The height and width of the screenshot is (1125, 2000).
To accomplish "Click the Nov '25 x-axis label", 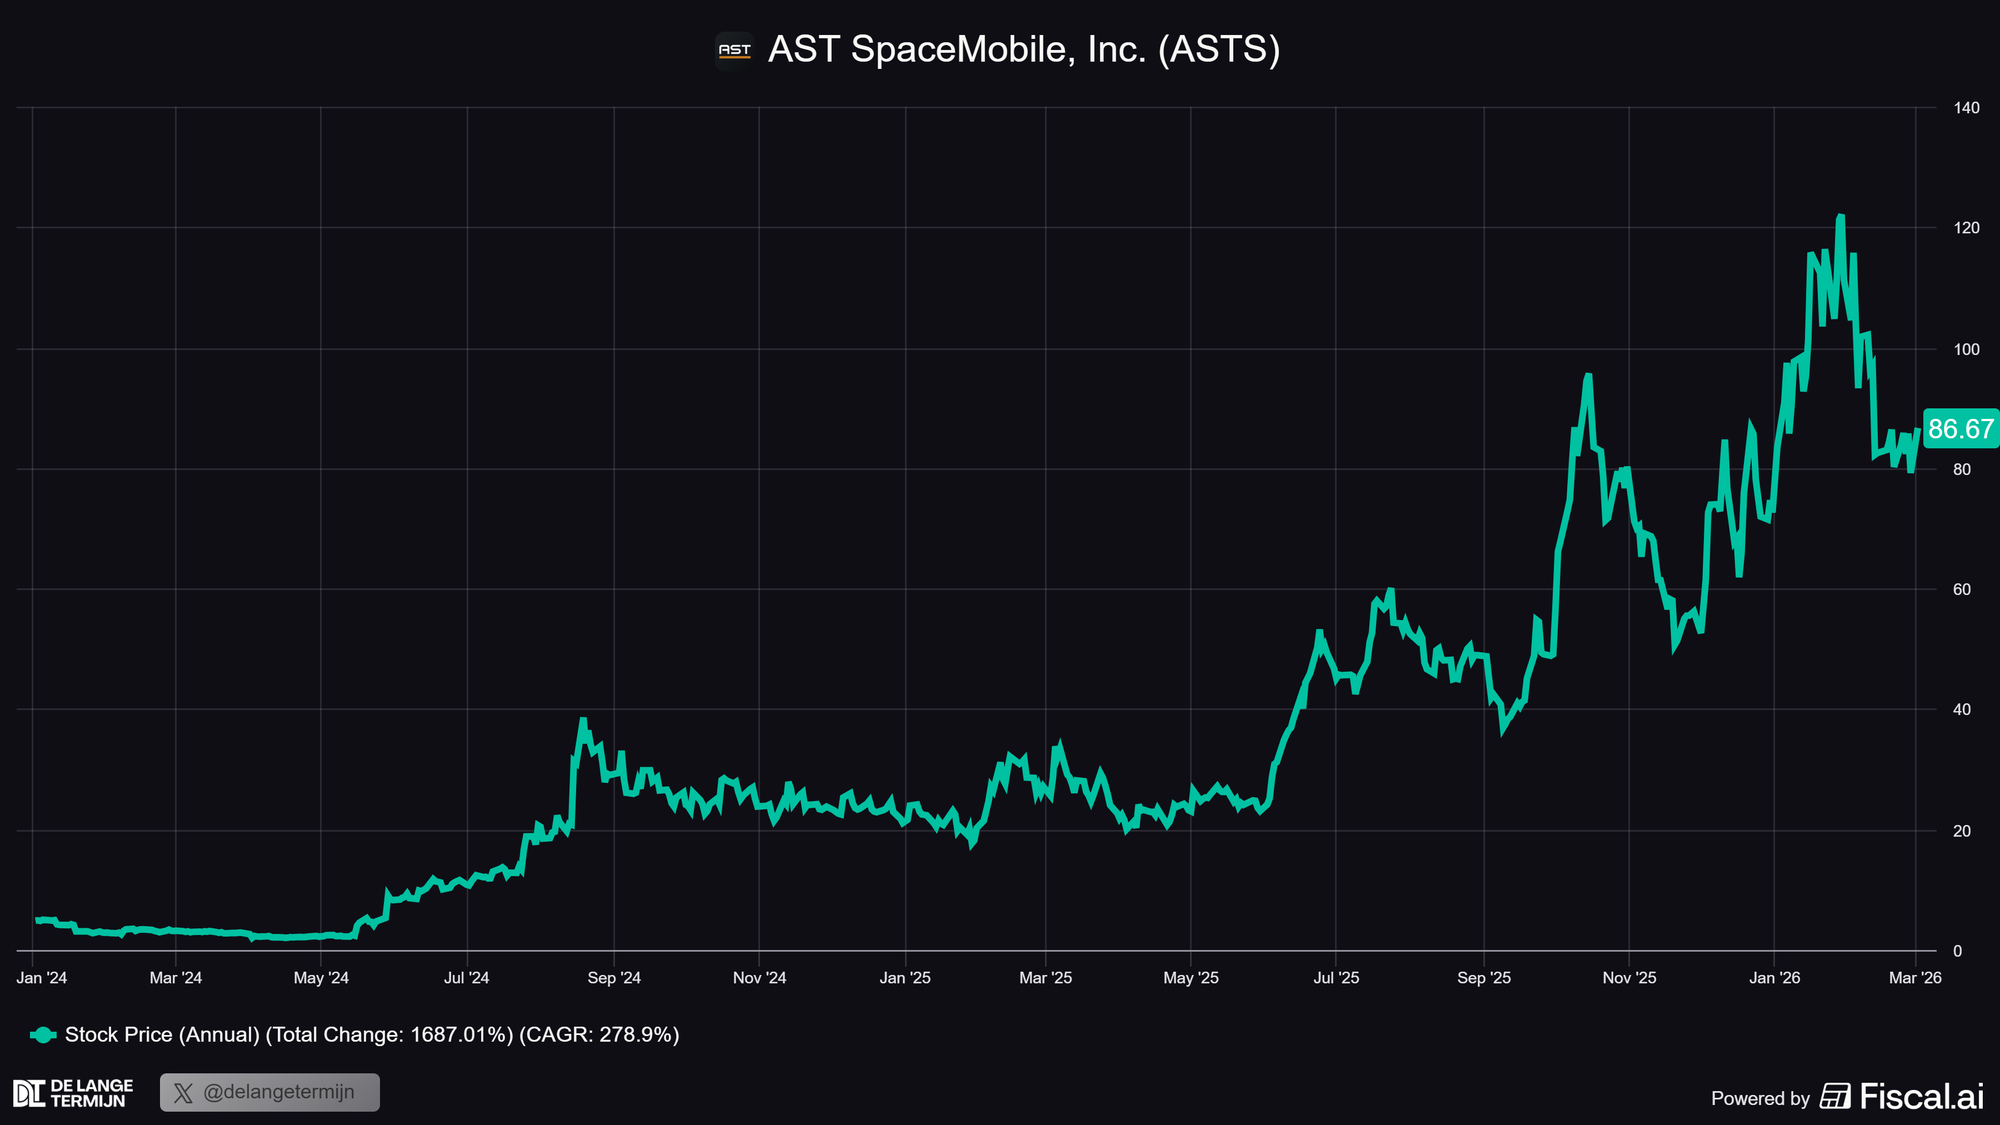I will point(1629,978).
